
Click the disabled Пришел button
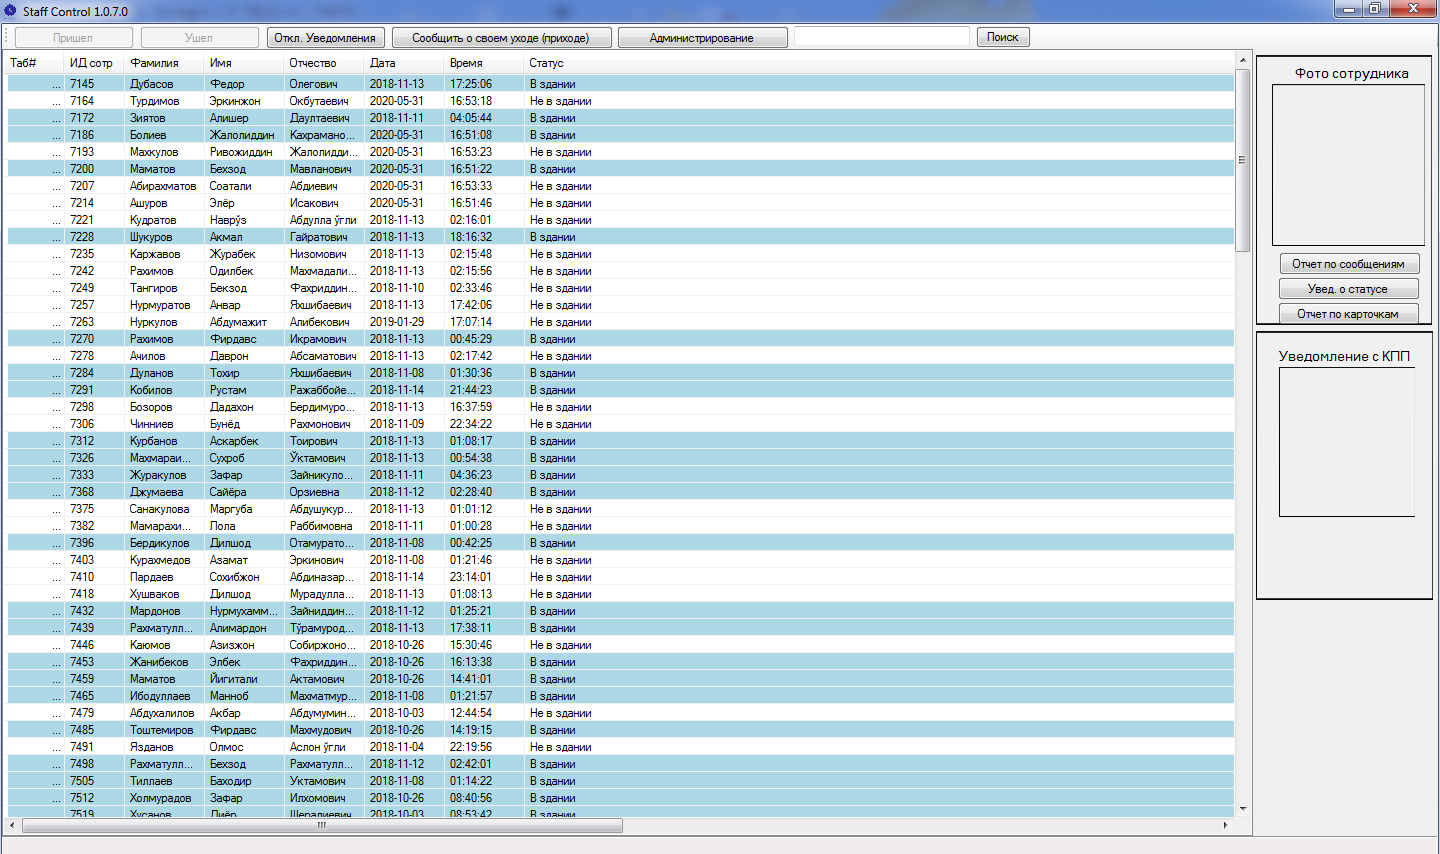click(73, 38)
